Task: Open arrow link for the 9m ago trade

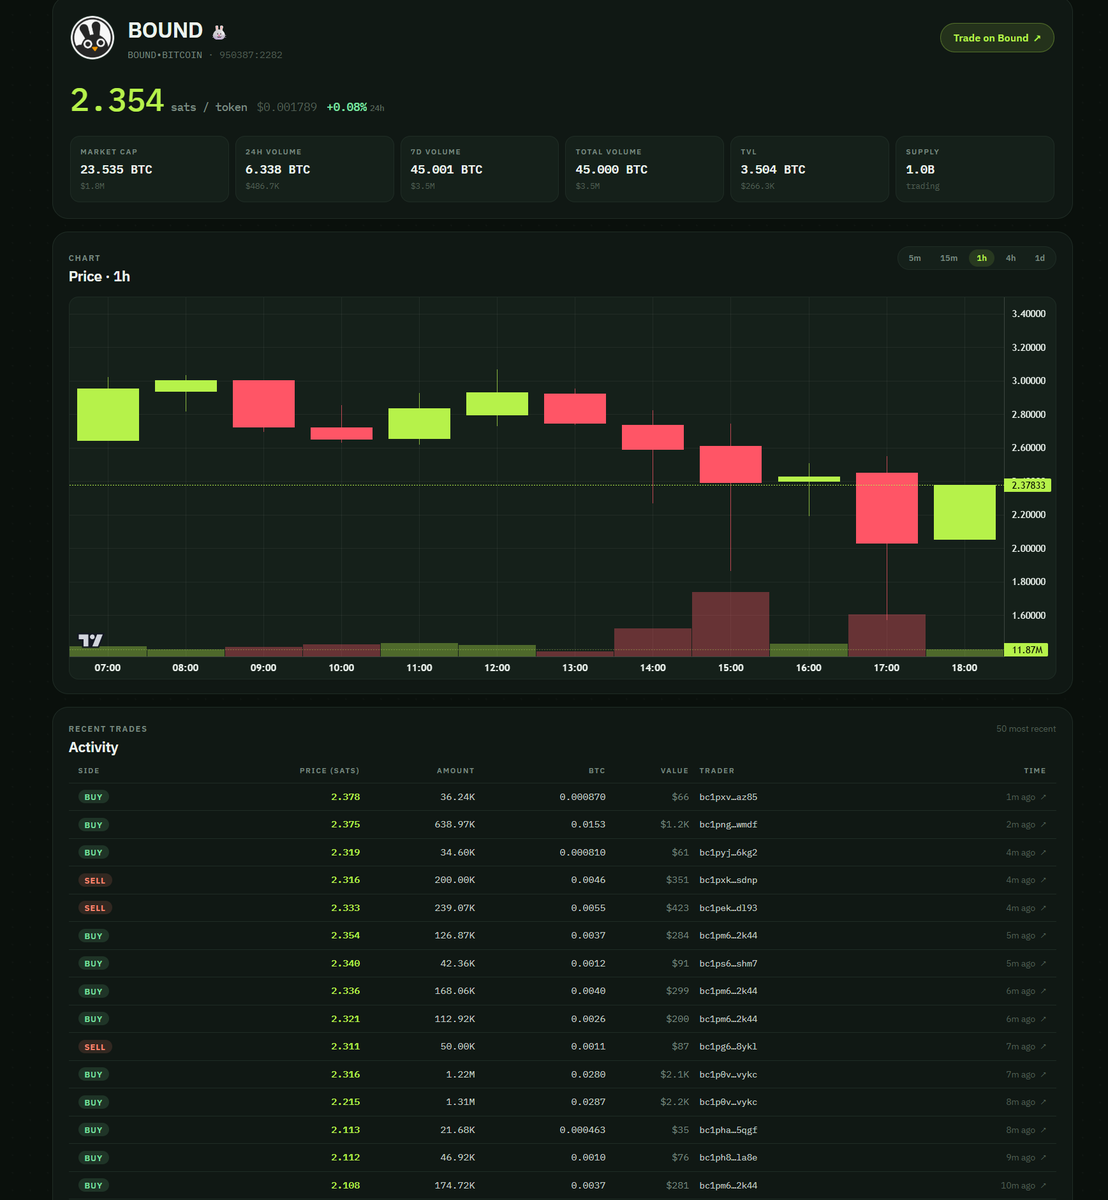Action: pos(1043,1158)
